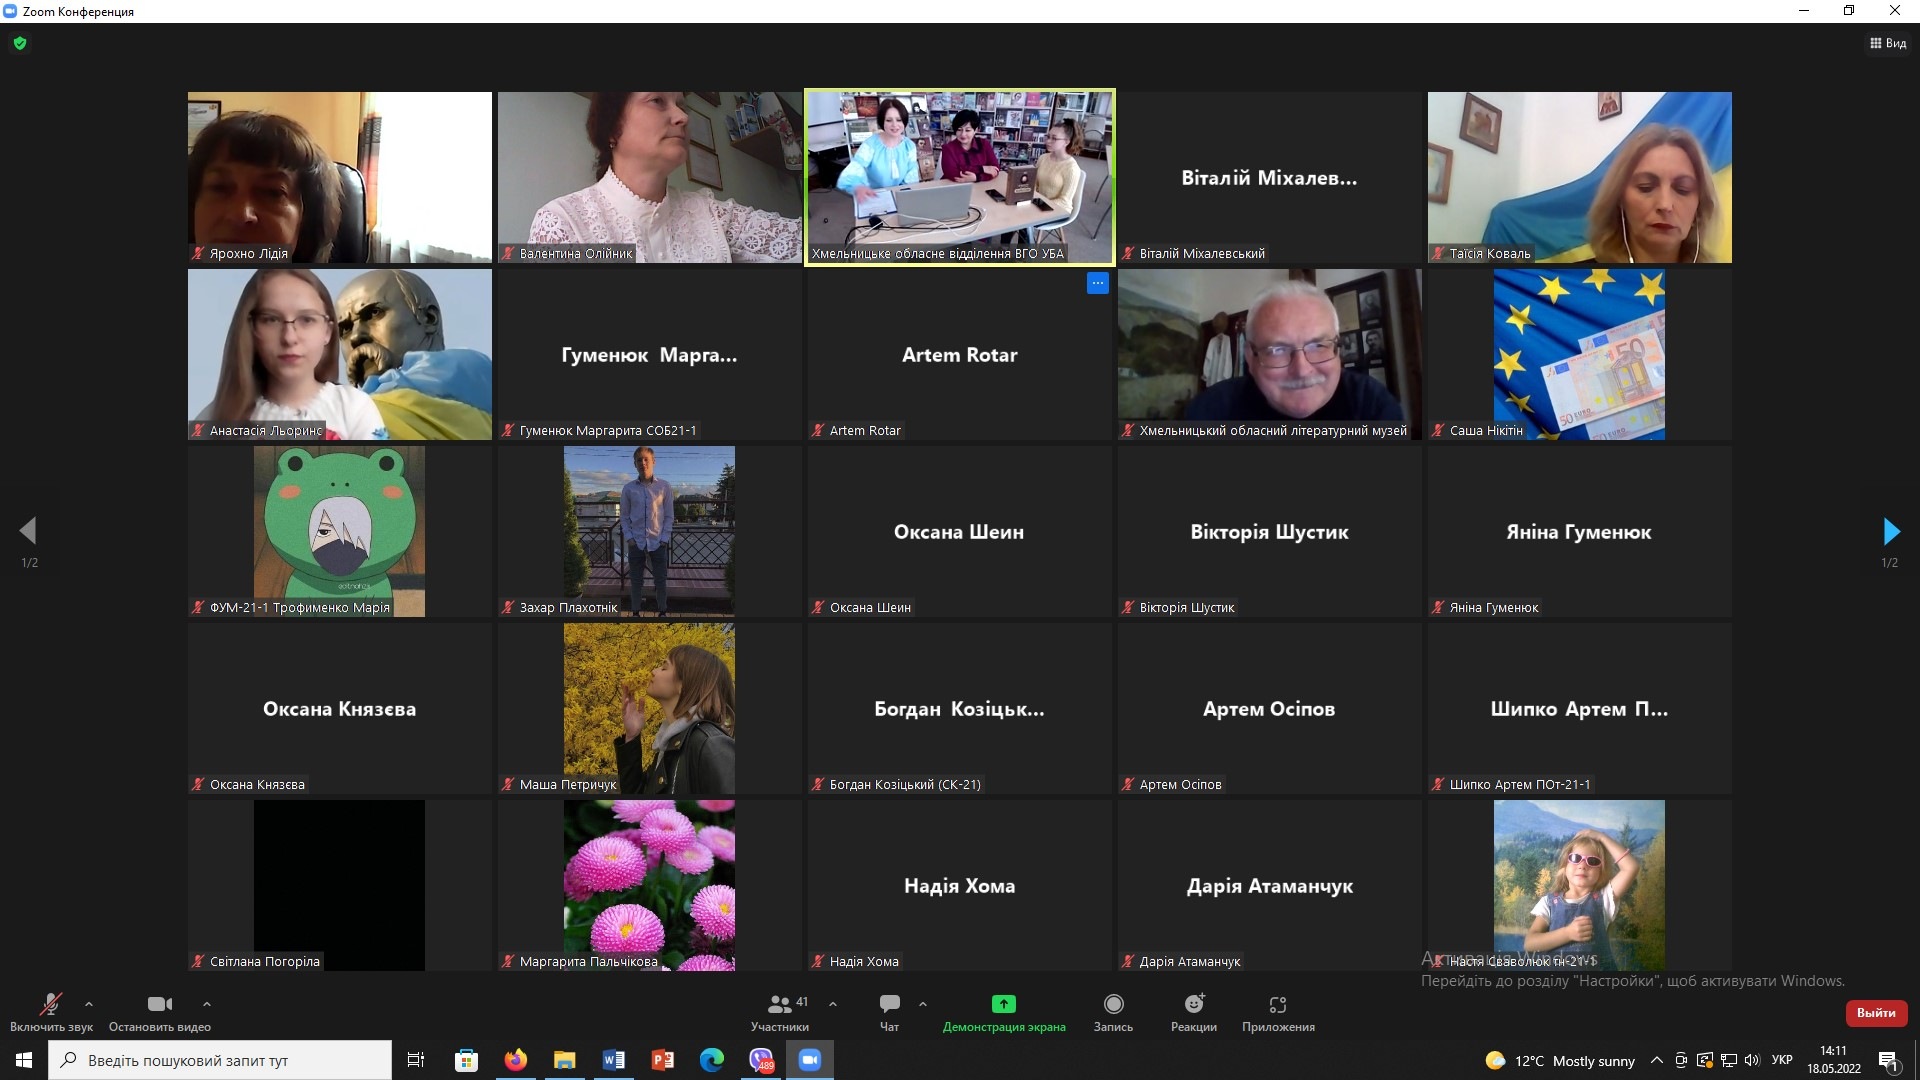Image resolution: width=1920 pixels, height=1080 pixels.
Task: Open the Participants panel
Action: tap(780, 1011)
